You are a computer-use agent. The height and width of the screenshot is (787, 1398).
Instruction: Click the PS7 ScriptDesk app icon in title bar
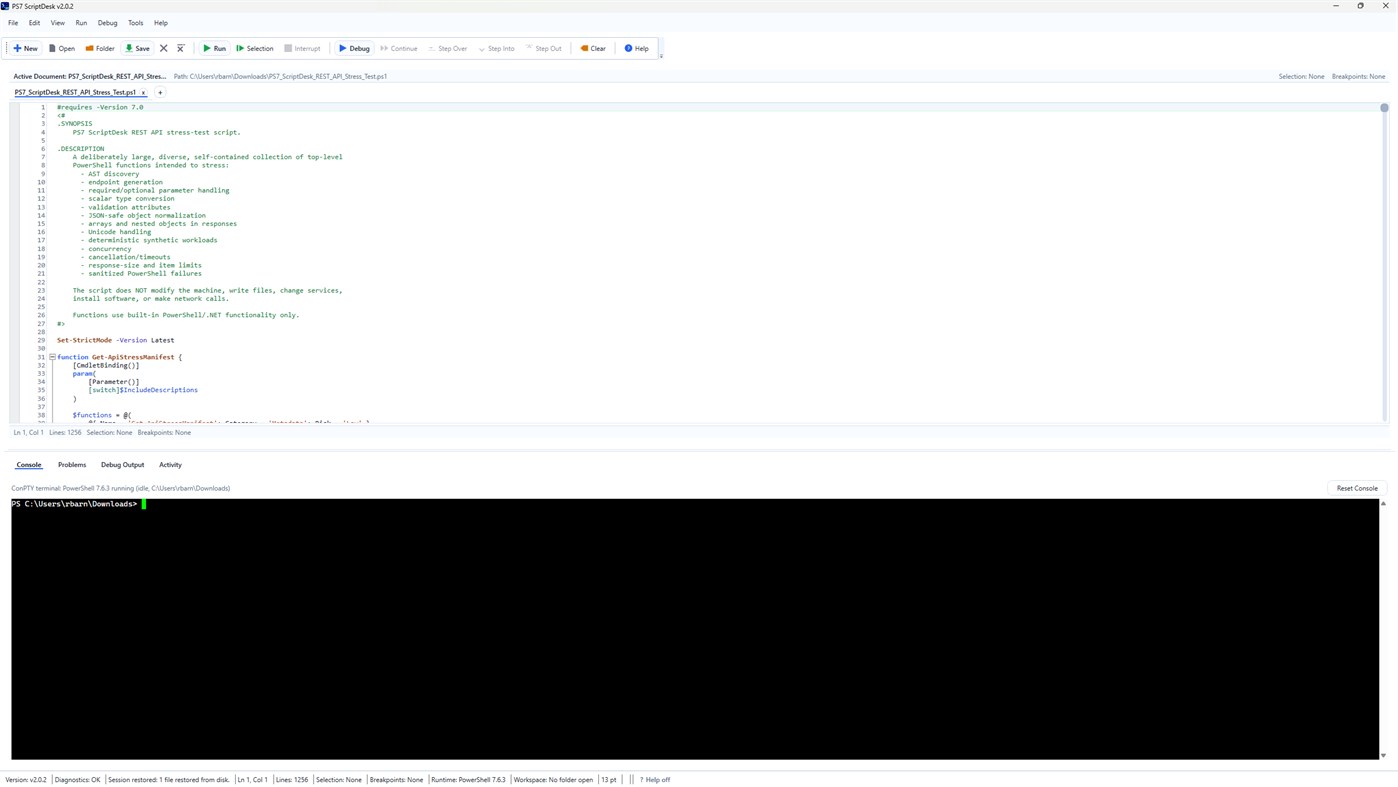(x=5, y=6)
